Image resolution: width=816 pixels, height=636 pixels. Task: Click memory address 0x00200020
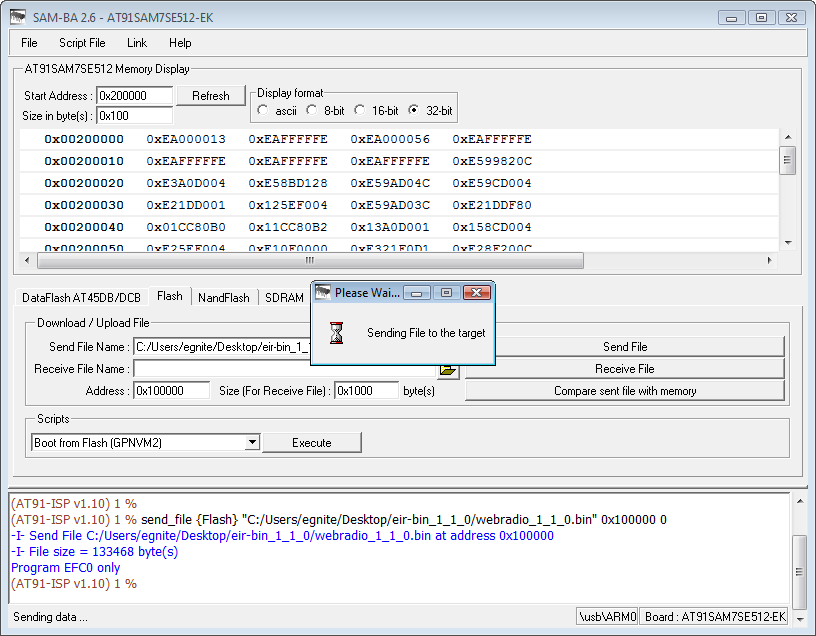(x=84, y=183)
